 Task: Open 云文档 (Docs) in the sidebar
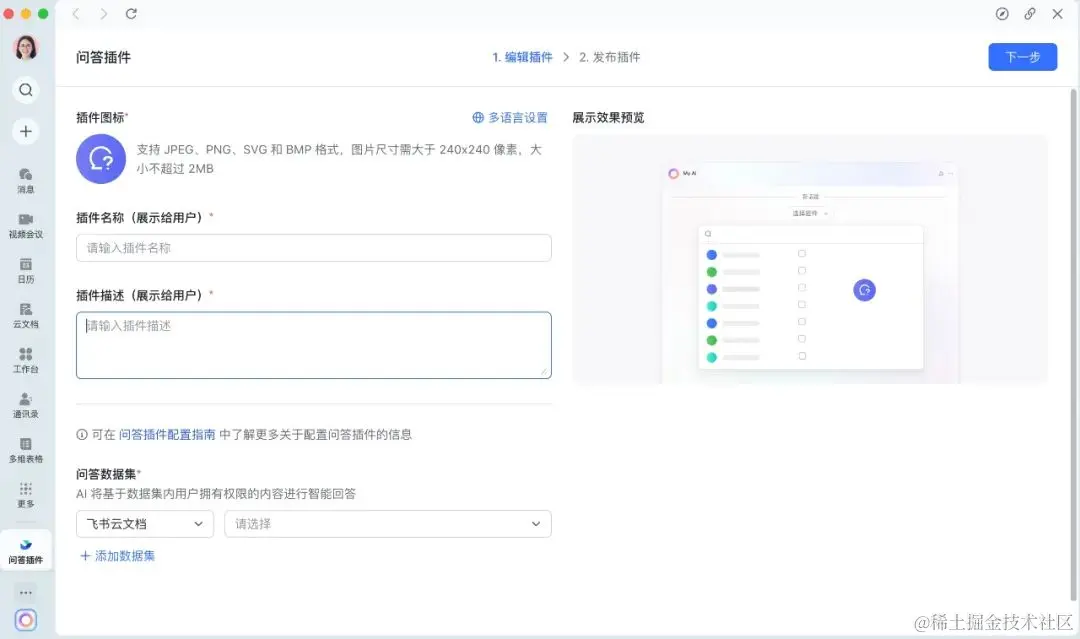coord(25,313)
